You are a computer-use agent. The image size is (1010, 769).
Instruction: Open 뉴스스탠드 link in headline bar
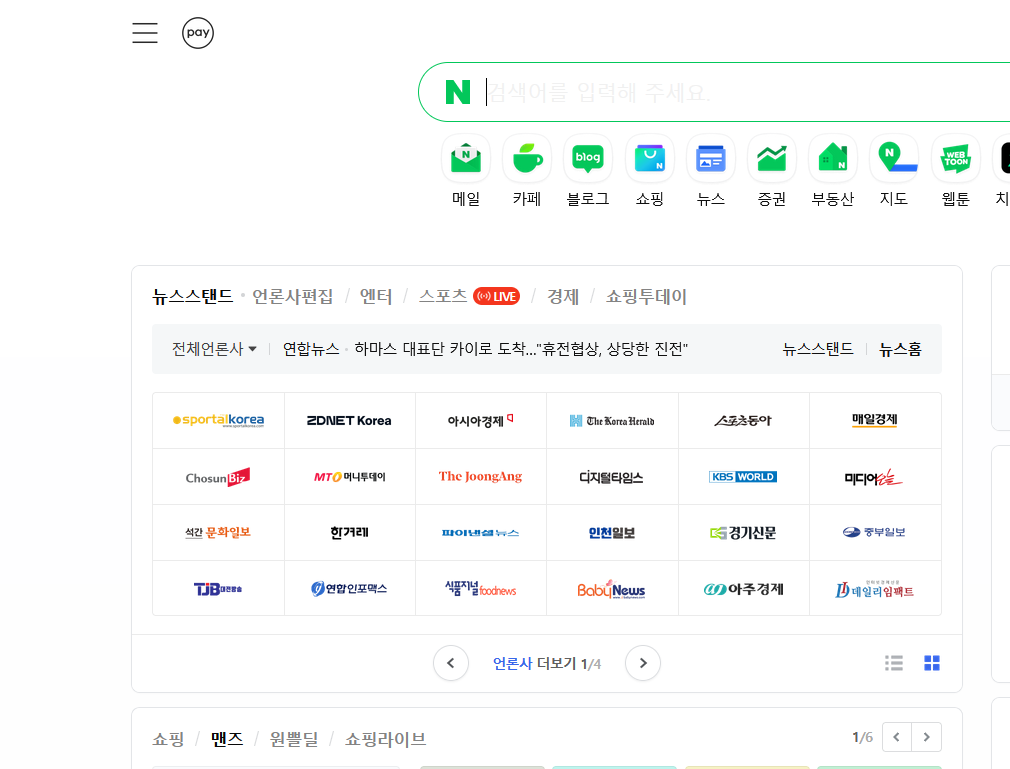[817, 349]
